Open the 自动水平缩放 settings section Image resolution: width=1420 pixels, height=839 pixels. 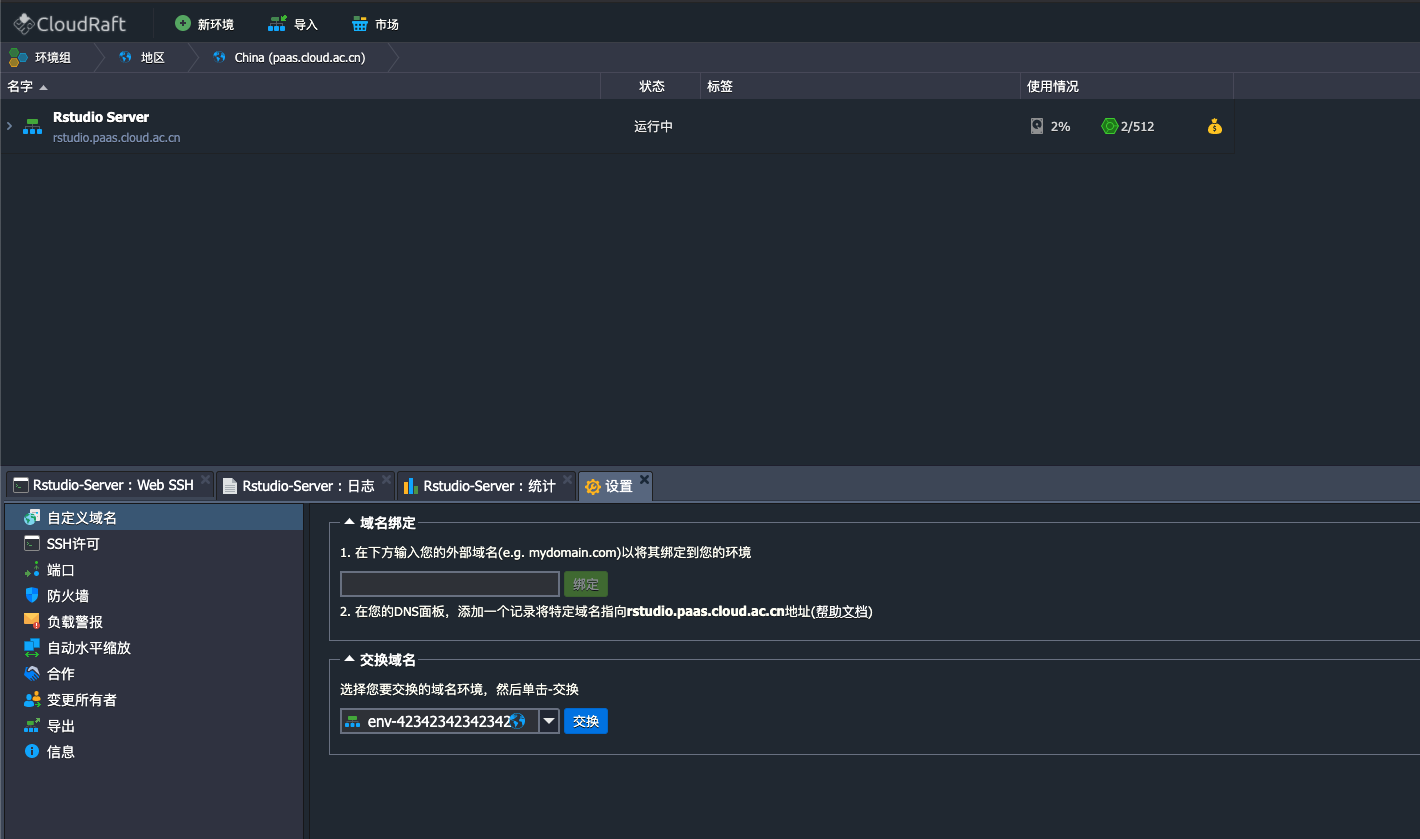pos(154,648)
